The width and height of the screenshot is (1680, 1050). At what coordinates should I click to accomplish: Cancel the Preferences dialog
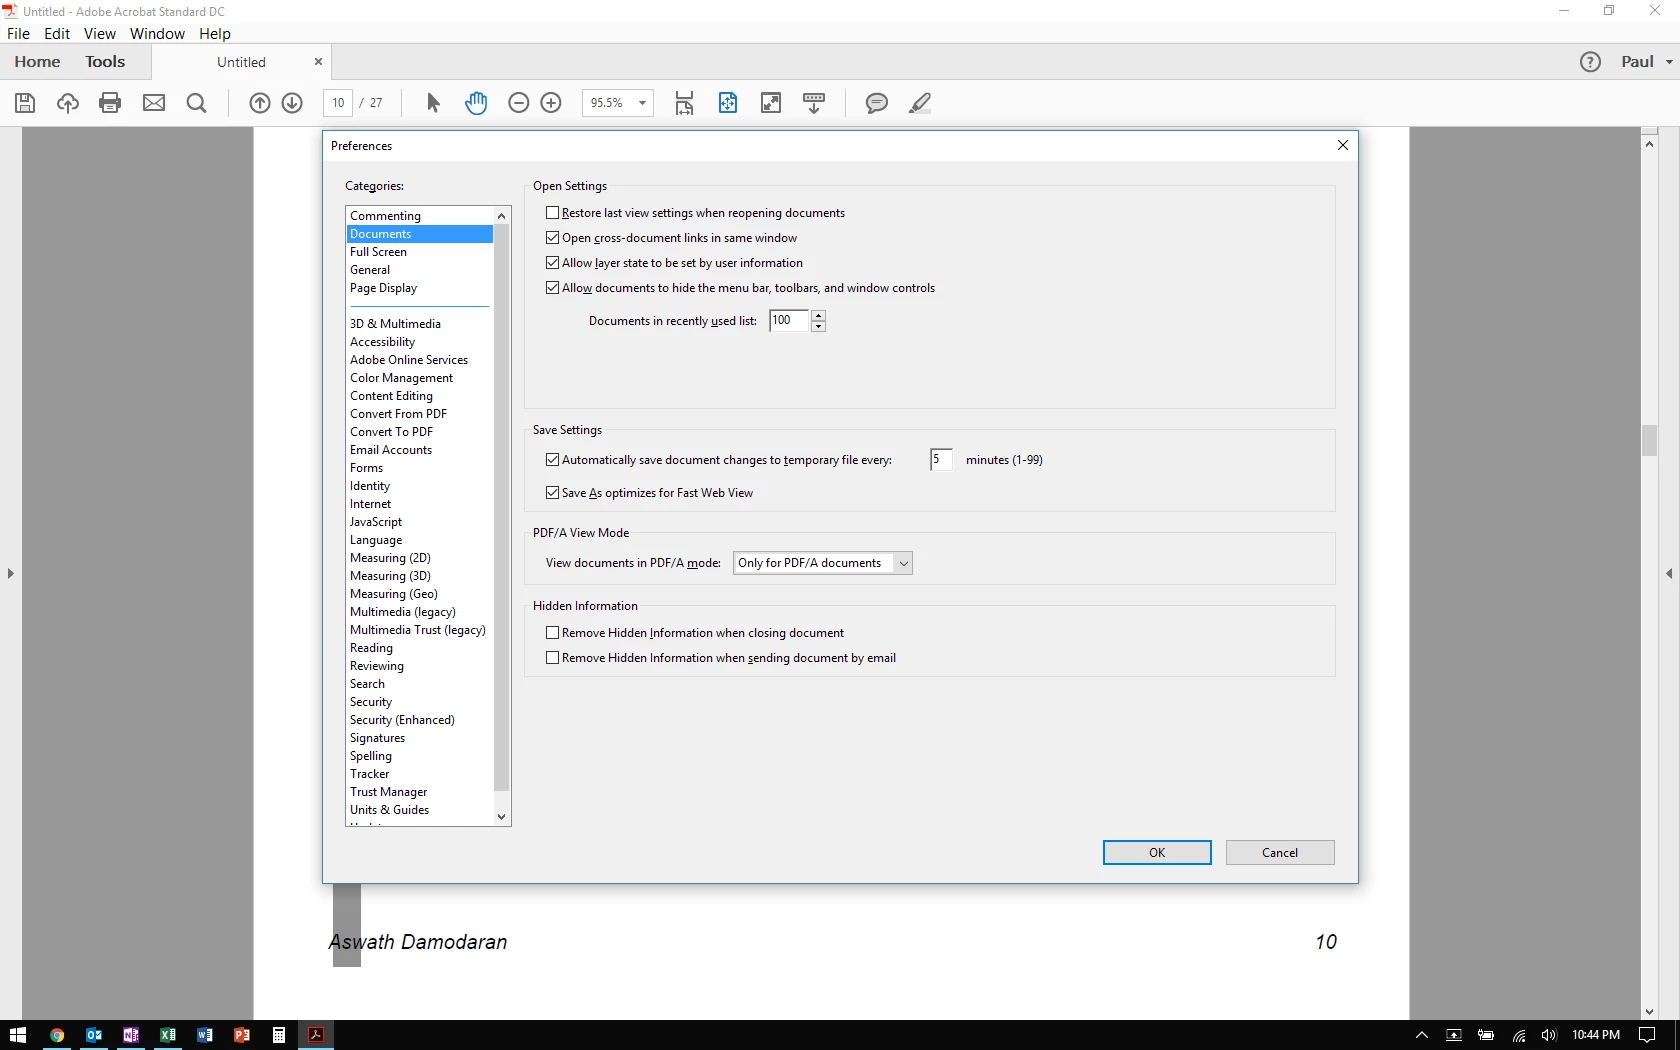[x=1280, y=853]
